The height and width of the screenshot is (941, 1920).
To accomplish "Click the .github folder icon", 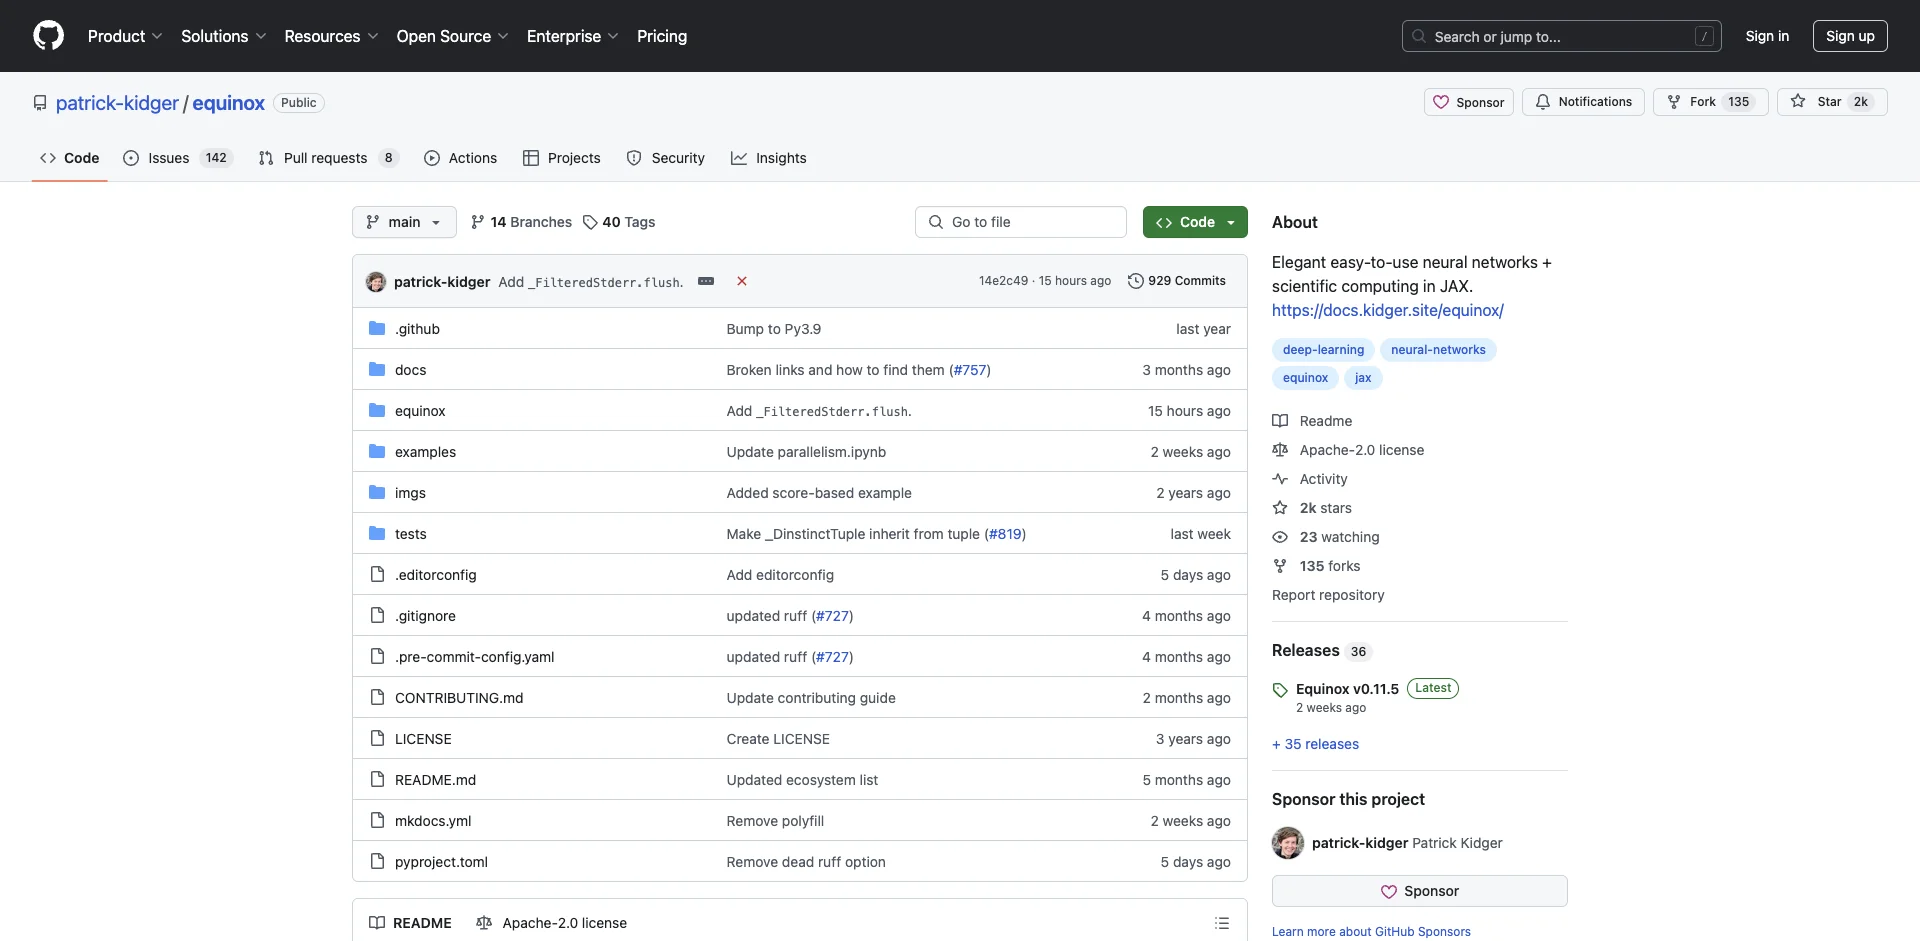I will coord(377,329).
